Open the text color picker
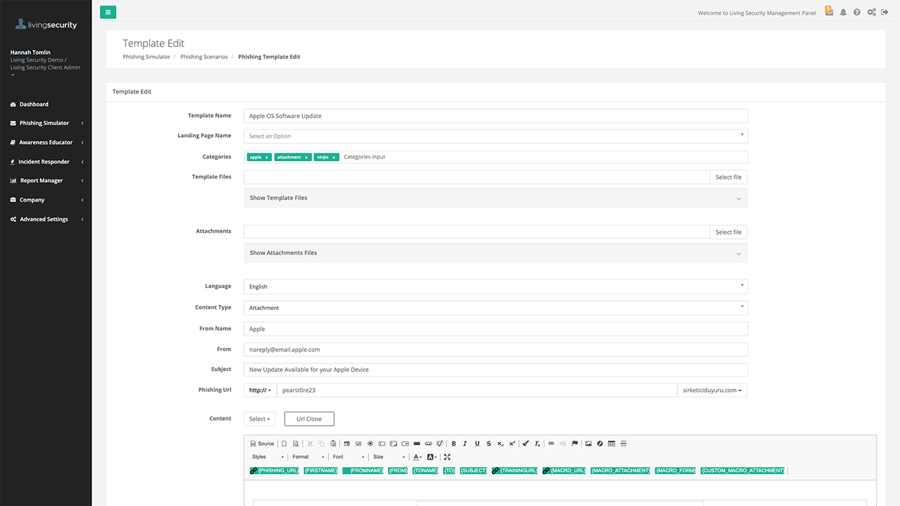The image size is (900, 506). click(x=417, y=457)
